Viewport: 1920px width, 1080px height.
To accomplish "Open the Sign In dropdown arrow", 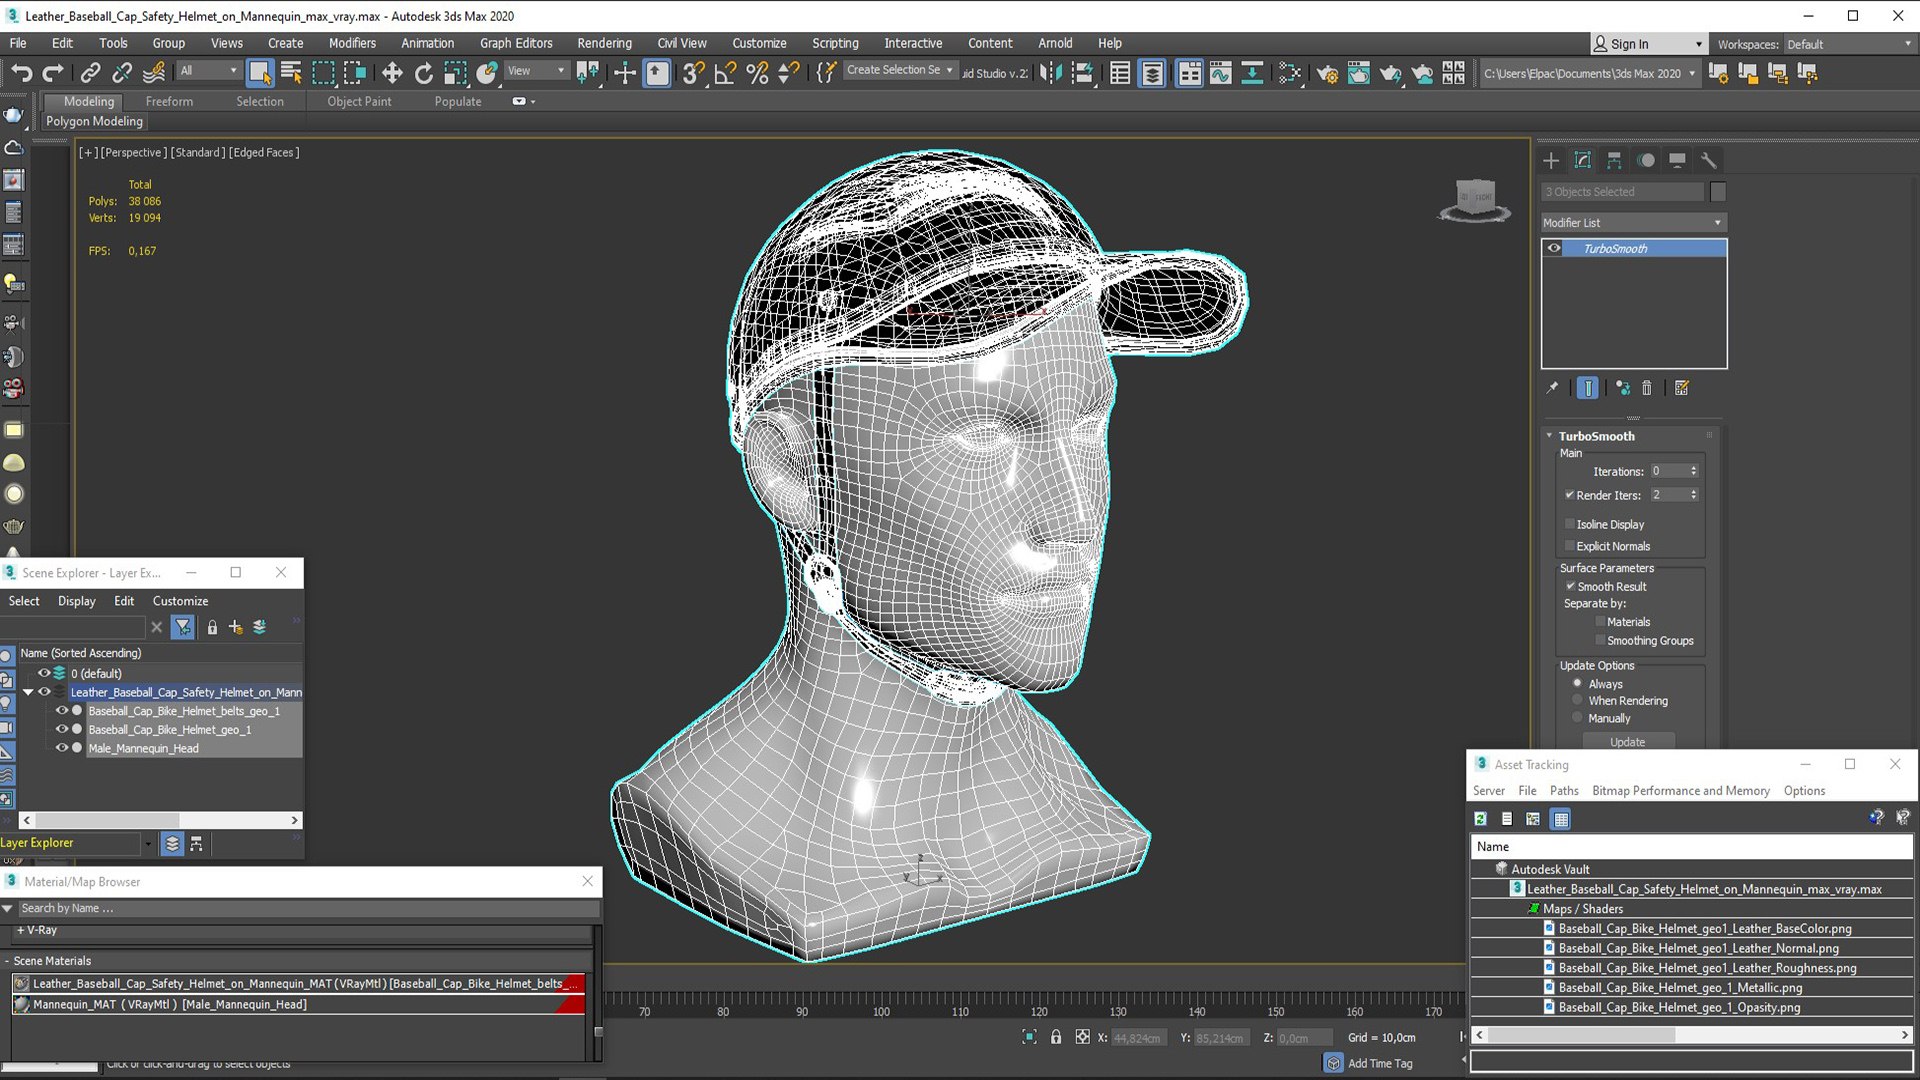I will 1698,44.
